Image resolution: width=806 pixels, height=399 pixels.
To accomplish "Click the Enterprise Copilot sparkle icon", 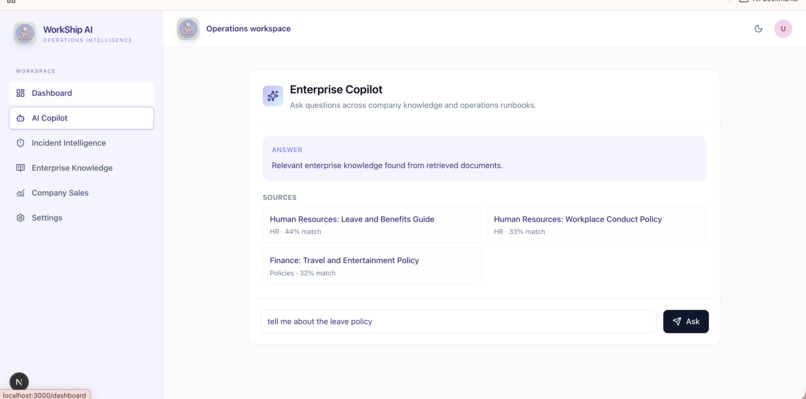I will [273, 96].
